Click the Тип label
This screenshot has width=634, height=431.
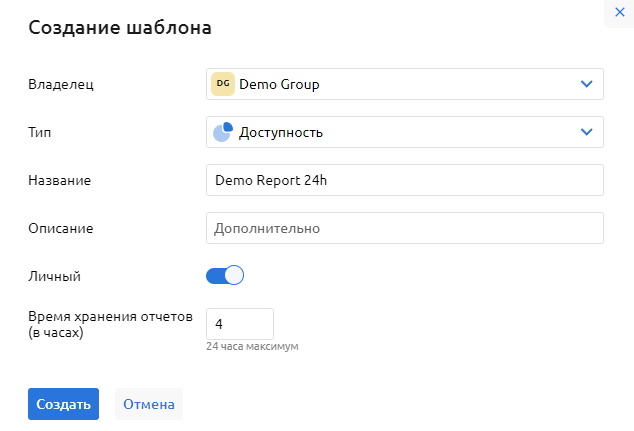point(40,132)
